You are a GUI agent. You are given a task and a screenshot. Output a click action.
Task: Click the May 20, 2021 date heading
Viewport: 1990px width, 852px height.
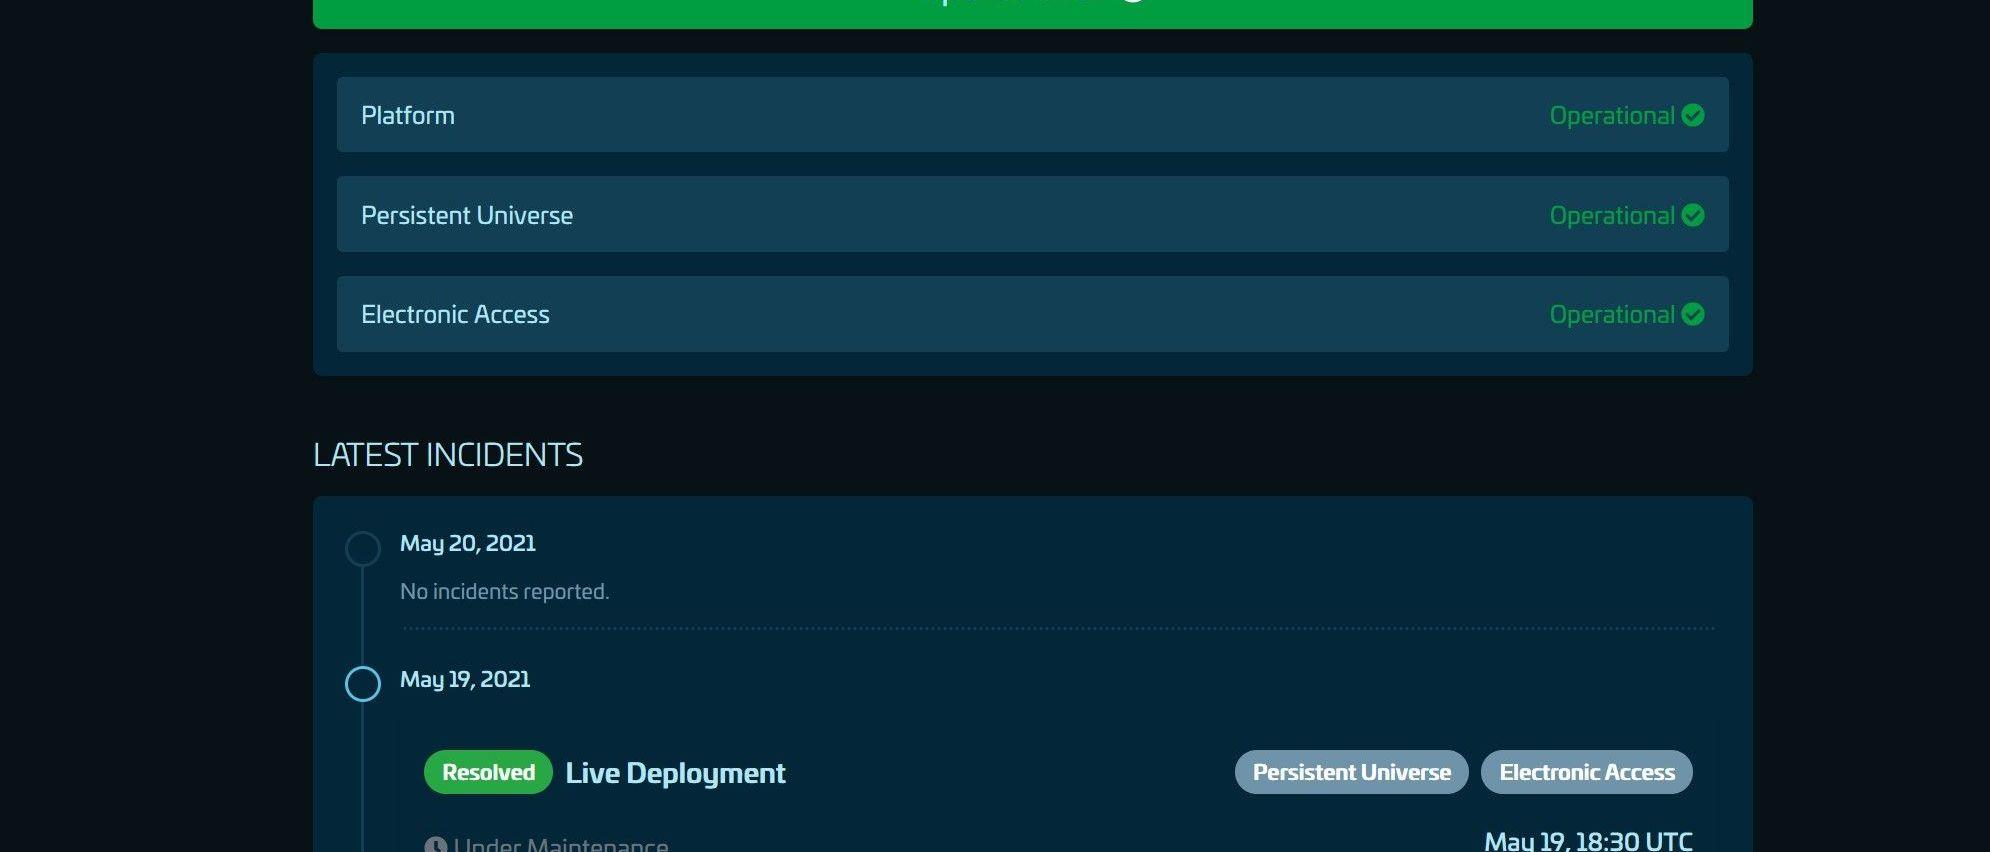(x=468, y=543)
